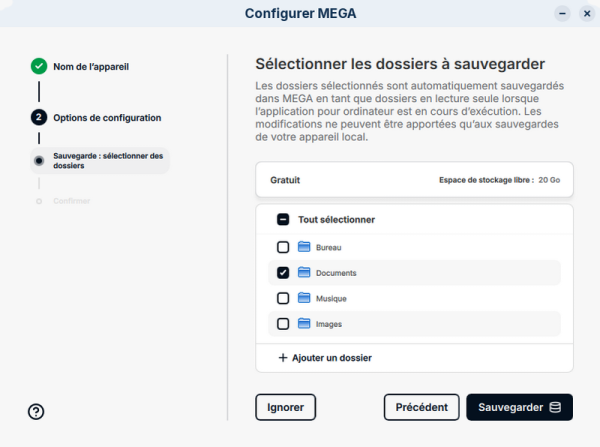The width and height of the screenshot is (600, 447).
Task: Uncheck the Documents folder checkbox
Action: [283, 272]
